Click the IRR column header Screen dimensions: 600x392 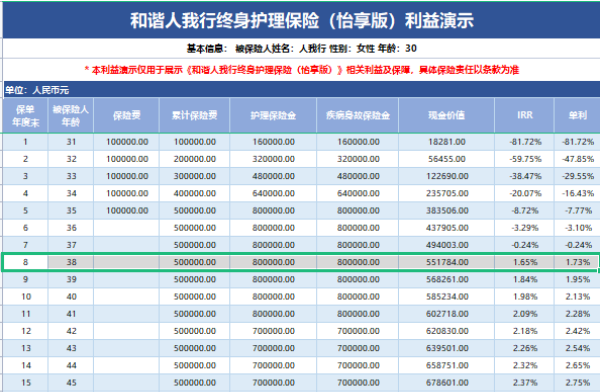(x=525, y=116)
